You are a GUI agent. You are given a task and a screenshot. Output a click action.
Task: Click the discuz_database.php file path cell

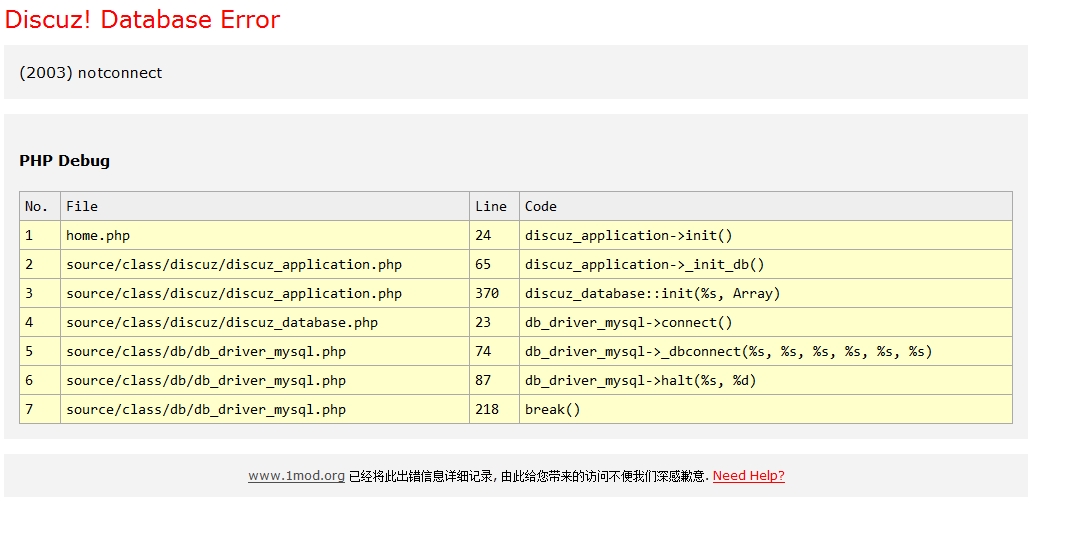222,322
